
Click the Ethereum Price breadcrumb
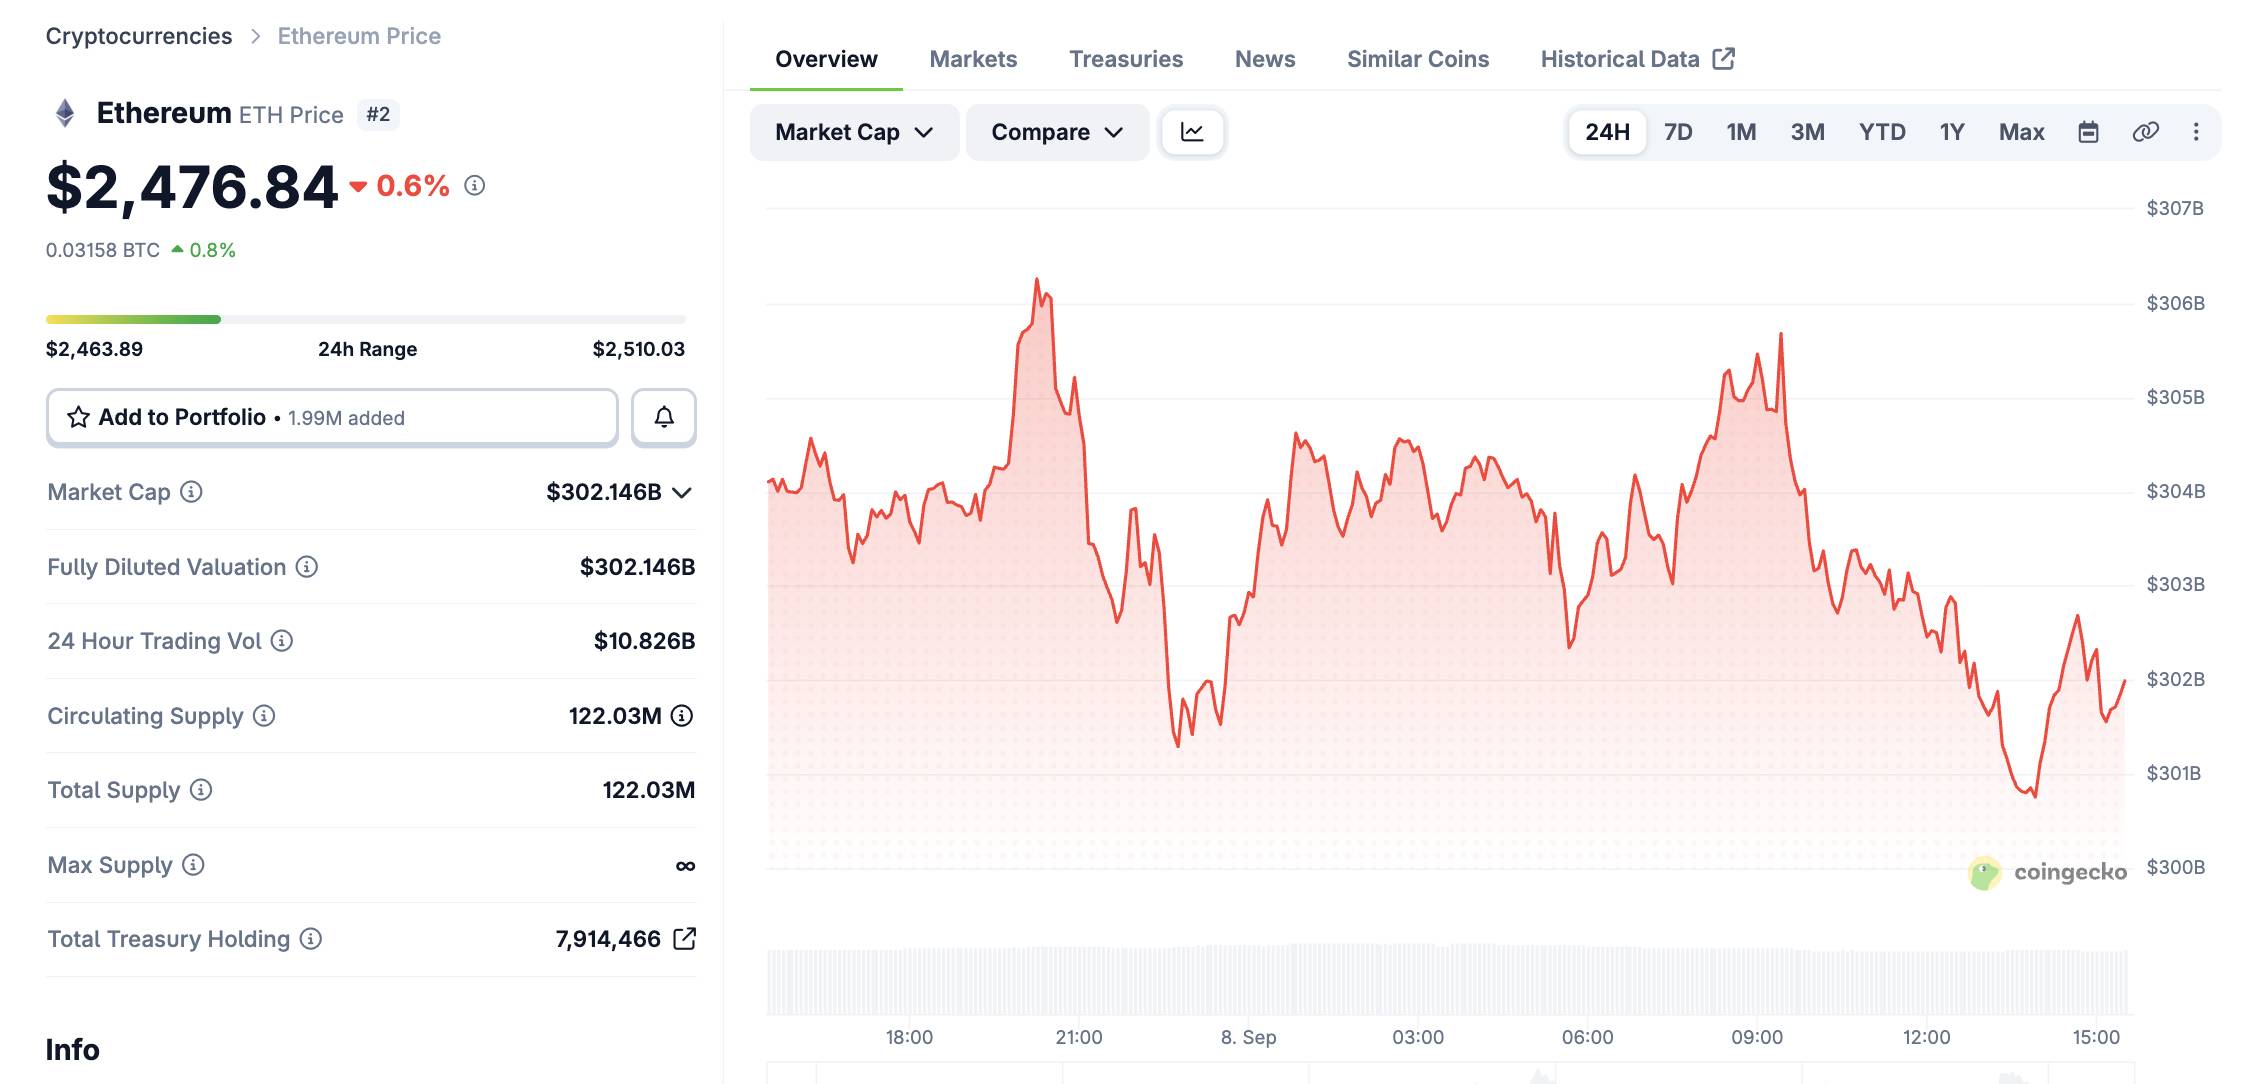pyautogui.click(x=359, y=36)
